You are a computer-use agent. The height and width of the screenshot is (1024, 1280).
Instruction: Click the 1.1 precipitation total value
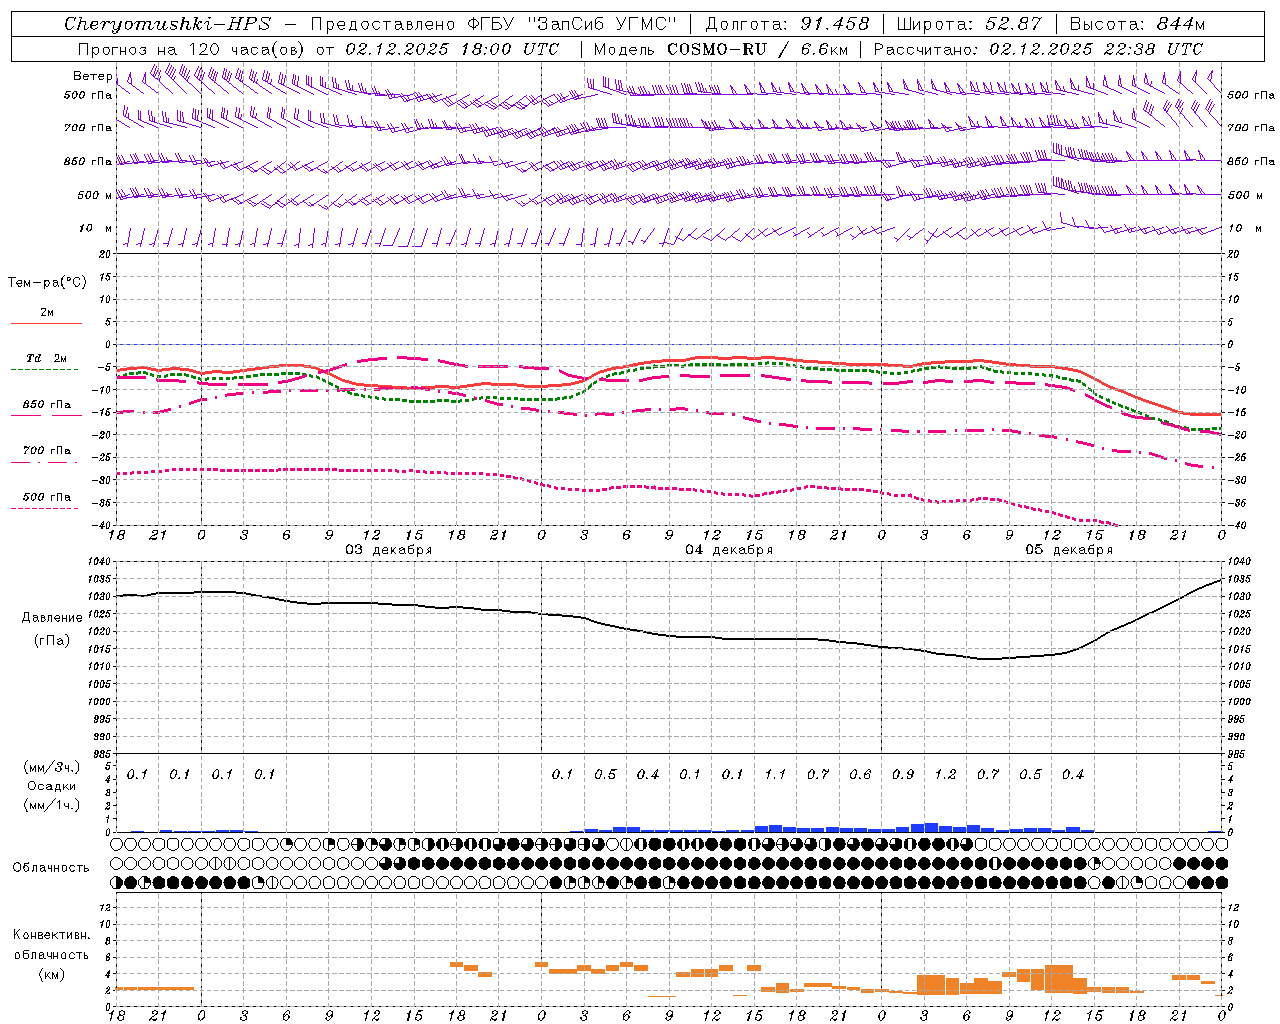tap(775, 775)
